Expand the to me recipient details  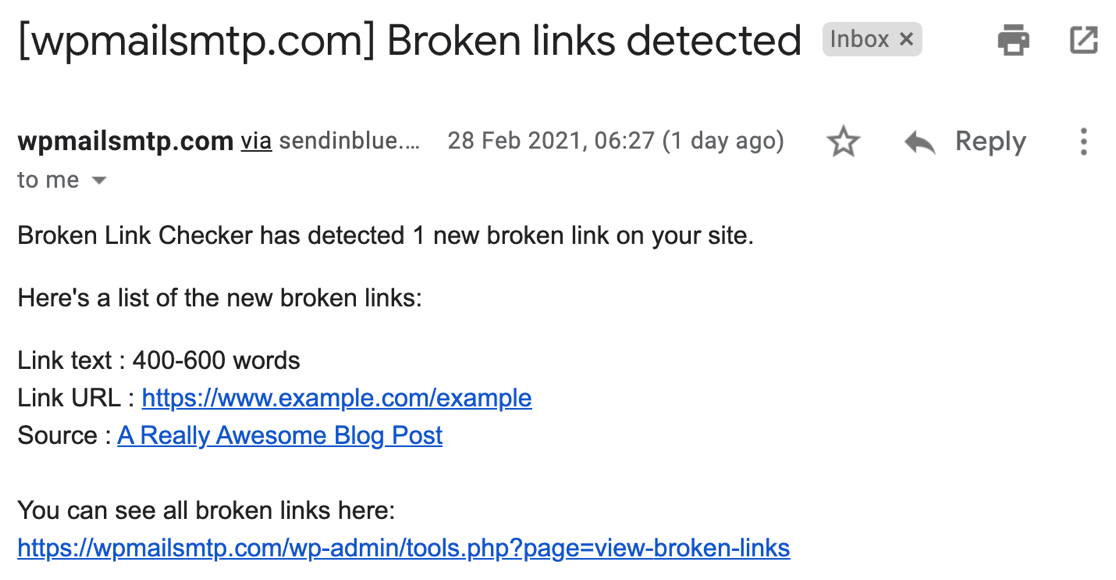(x=45, y=180)
